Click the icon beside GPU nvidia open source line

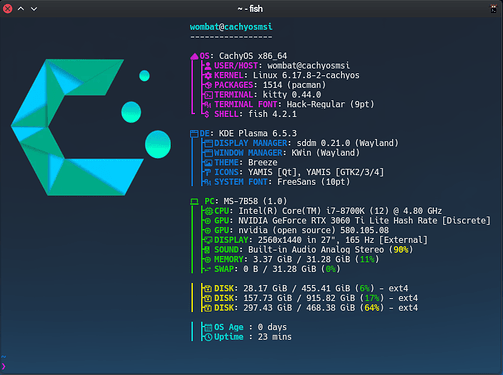click(x=208, y=230)
